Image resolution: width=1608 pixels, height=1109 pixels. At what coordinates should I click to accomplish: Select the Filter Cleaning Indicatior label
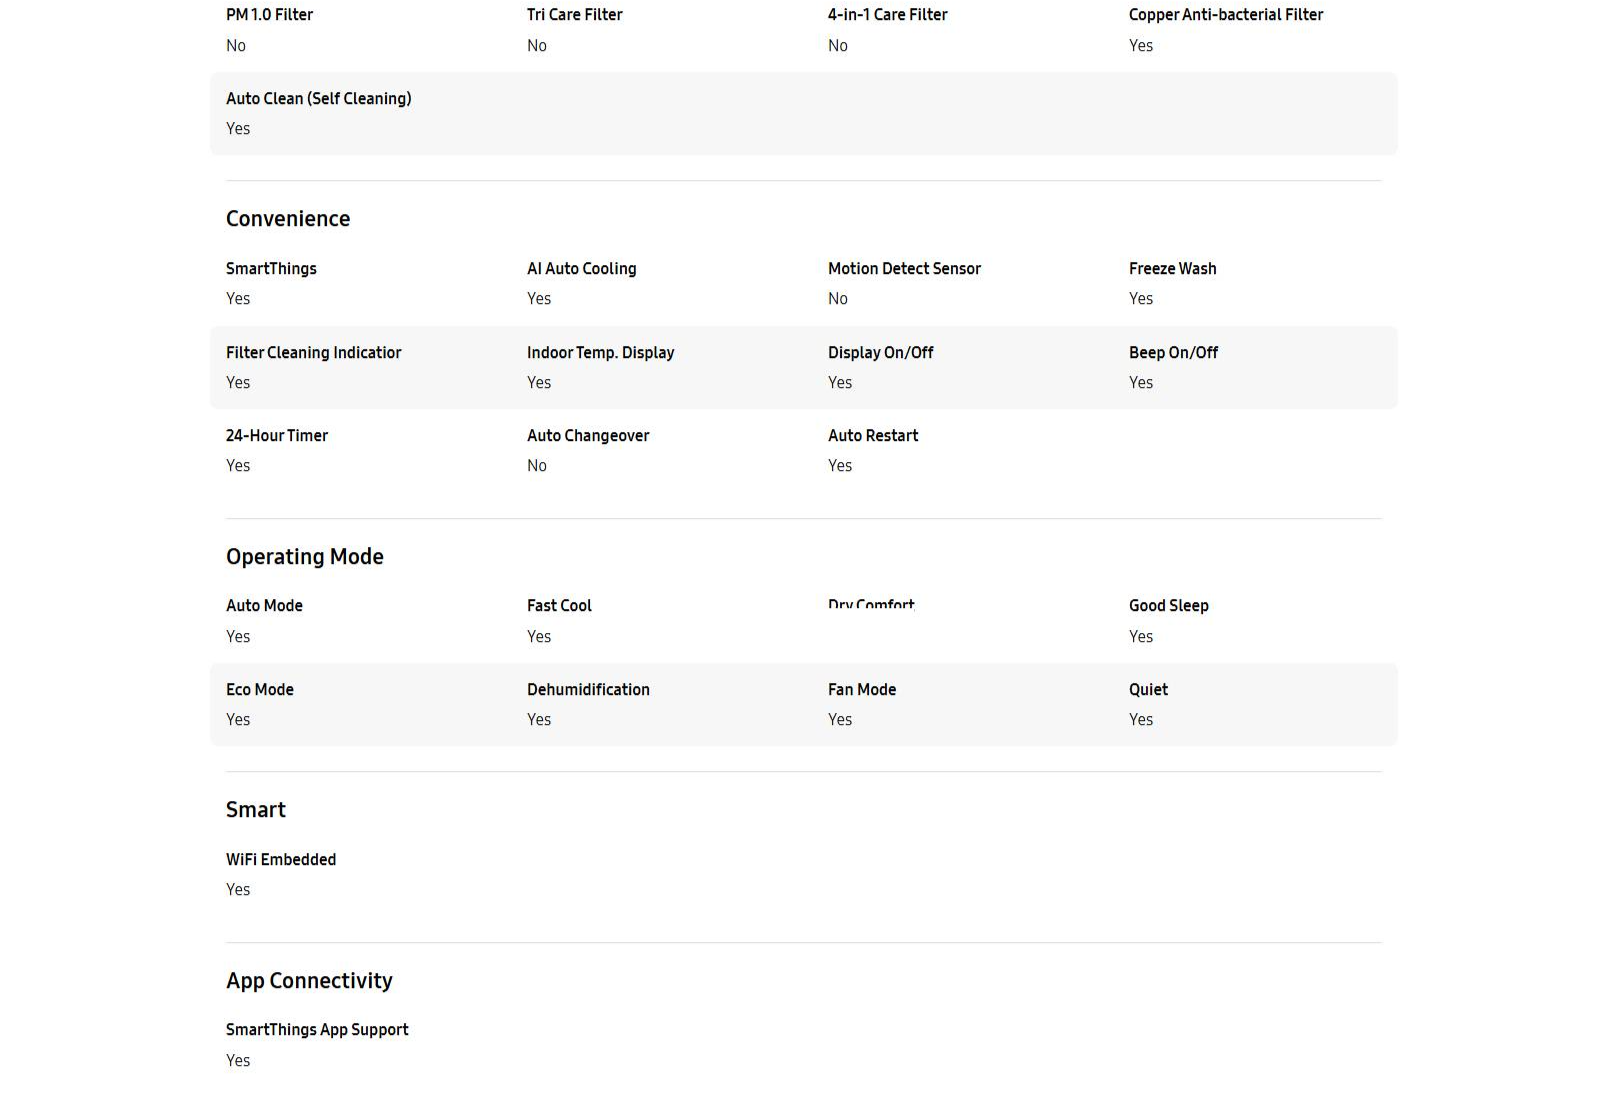313,353
